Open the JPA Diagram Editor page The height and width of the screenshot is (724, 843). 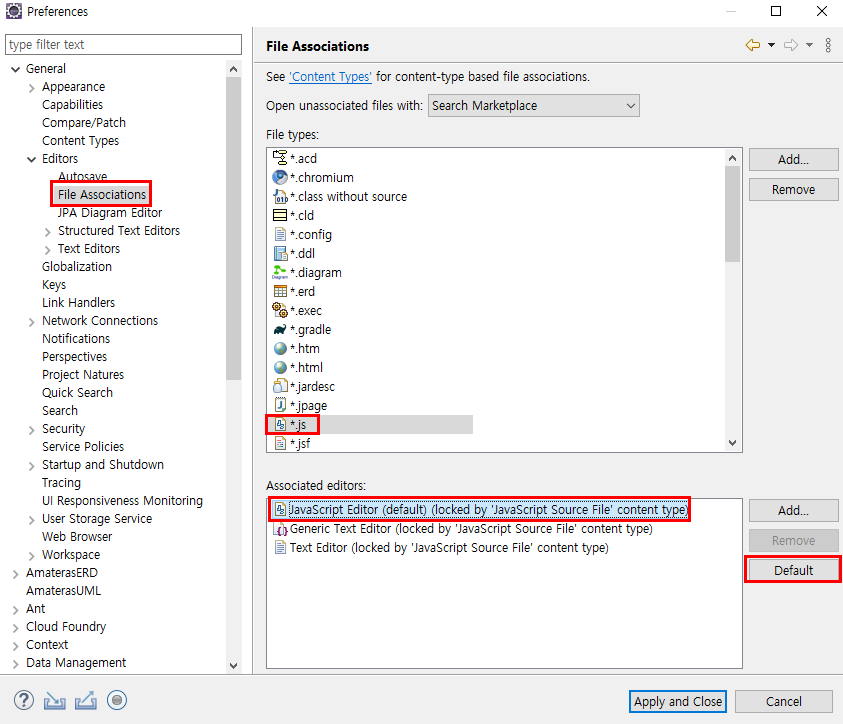coord(110,213)
